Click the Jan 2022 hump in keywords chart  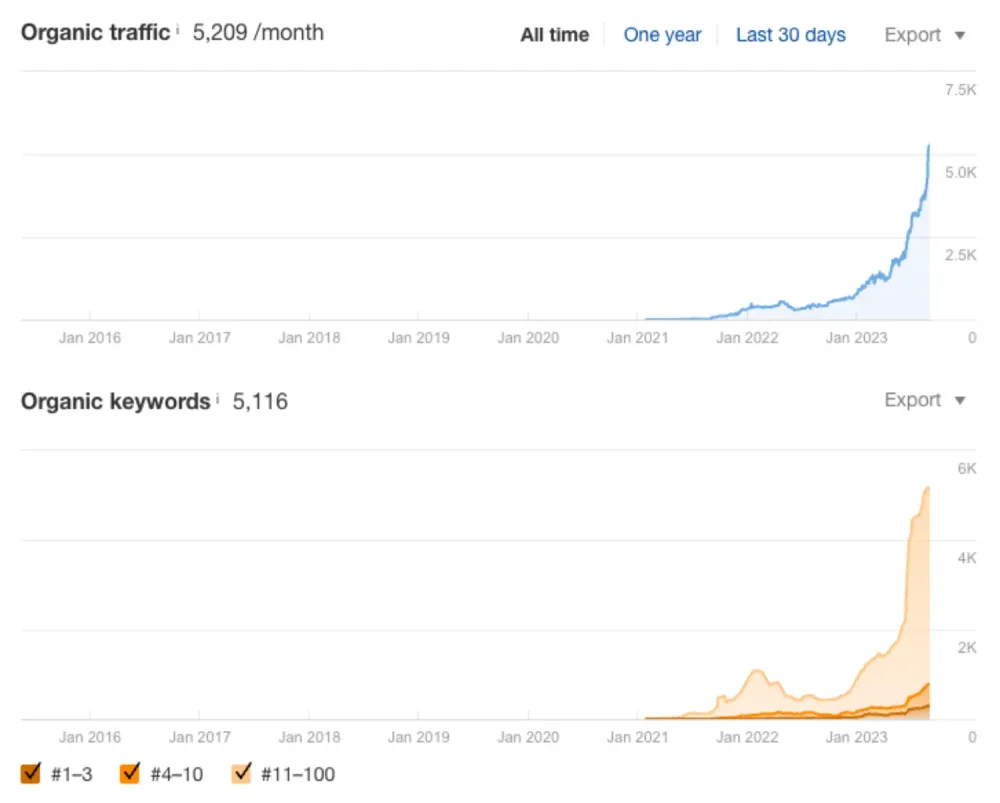click(x=757, y=671)
